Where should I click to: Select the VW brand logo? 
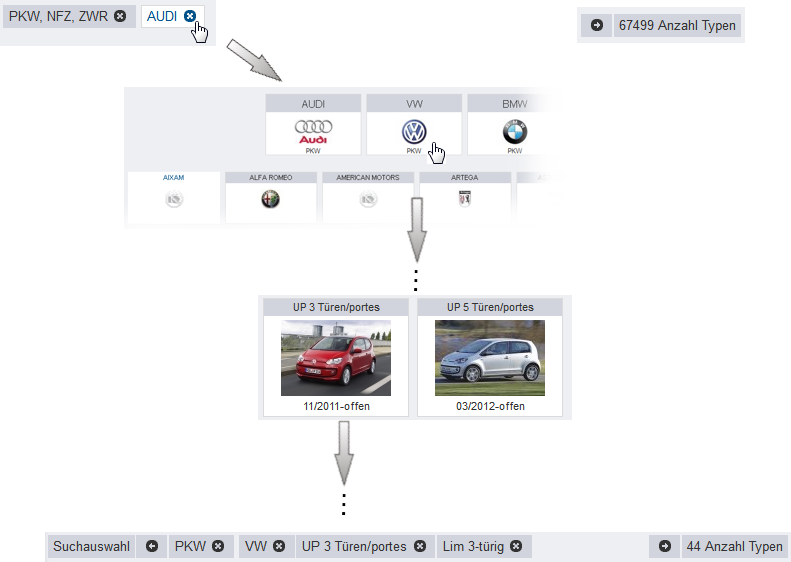pos(414,132)
